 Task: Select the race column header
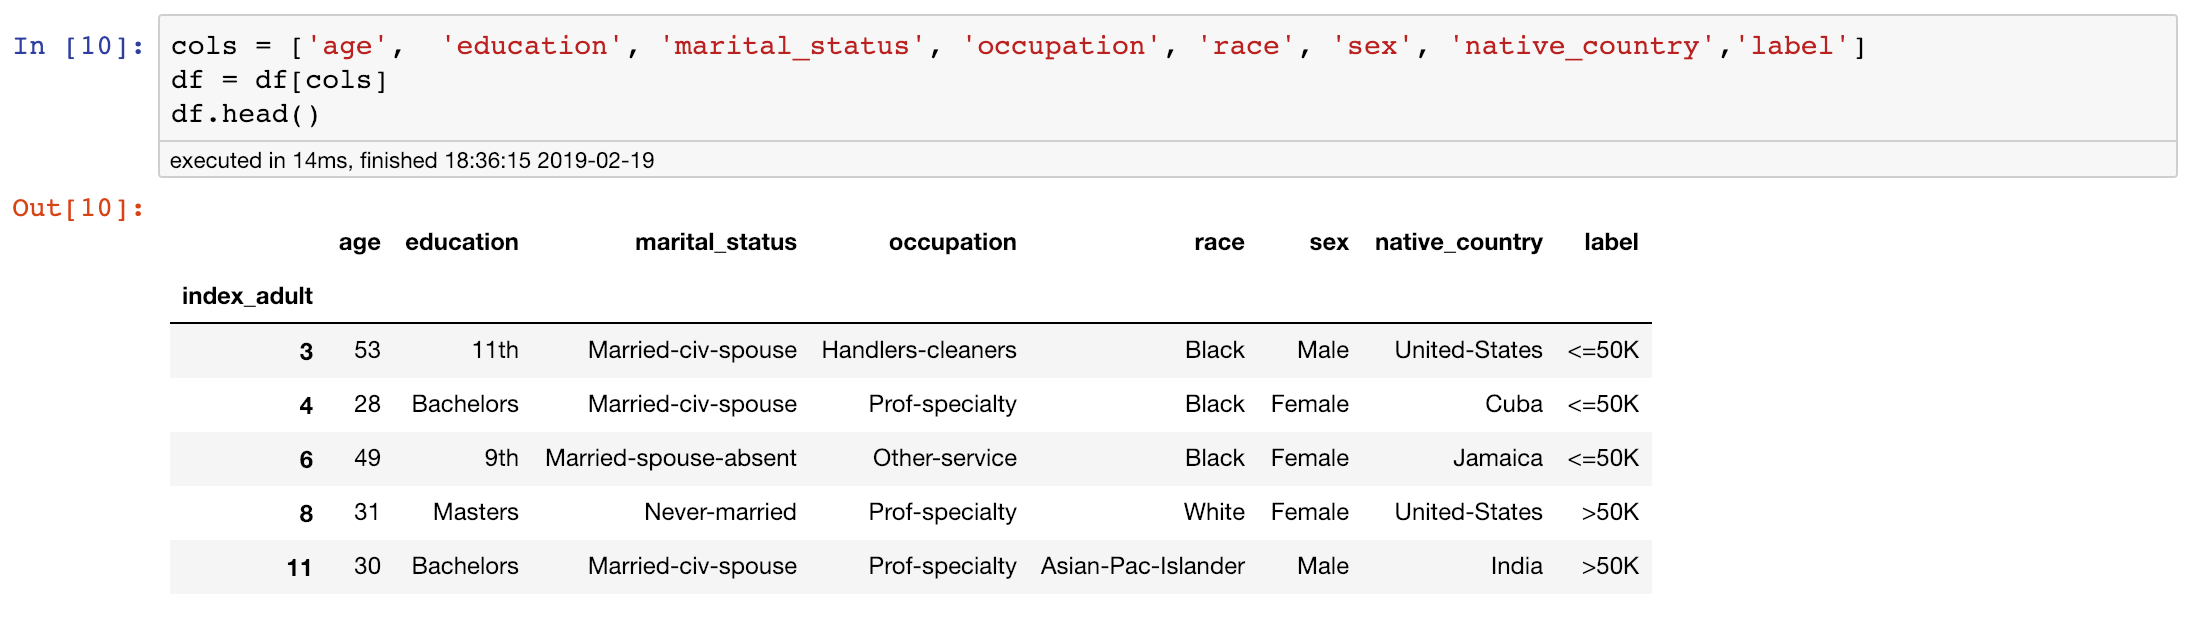[1219, 242]
